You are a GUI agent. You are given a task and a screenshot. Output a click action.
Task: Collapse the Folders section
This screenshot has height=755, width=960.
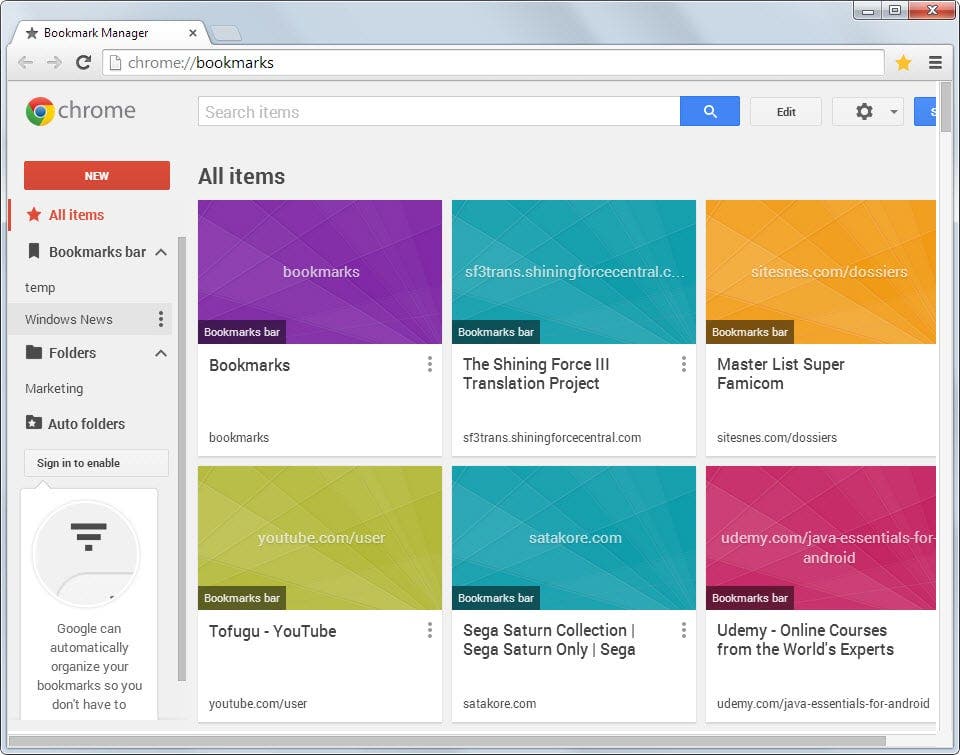pyautogui.click(x=161, y=353)
